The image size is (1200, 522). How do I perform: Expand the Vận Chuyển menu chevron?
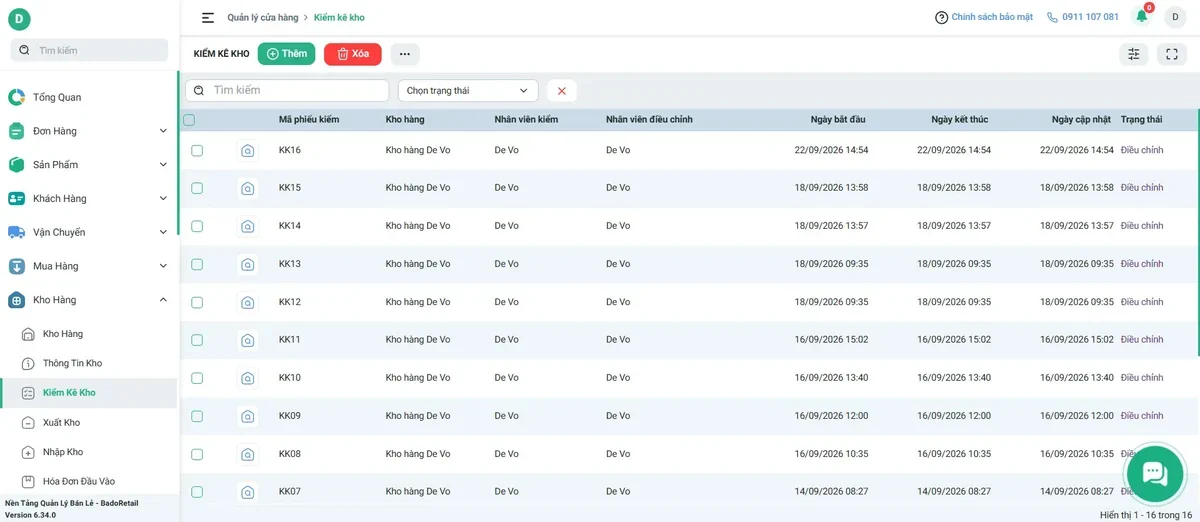pos(163,232)
